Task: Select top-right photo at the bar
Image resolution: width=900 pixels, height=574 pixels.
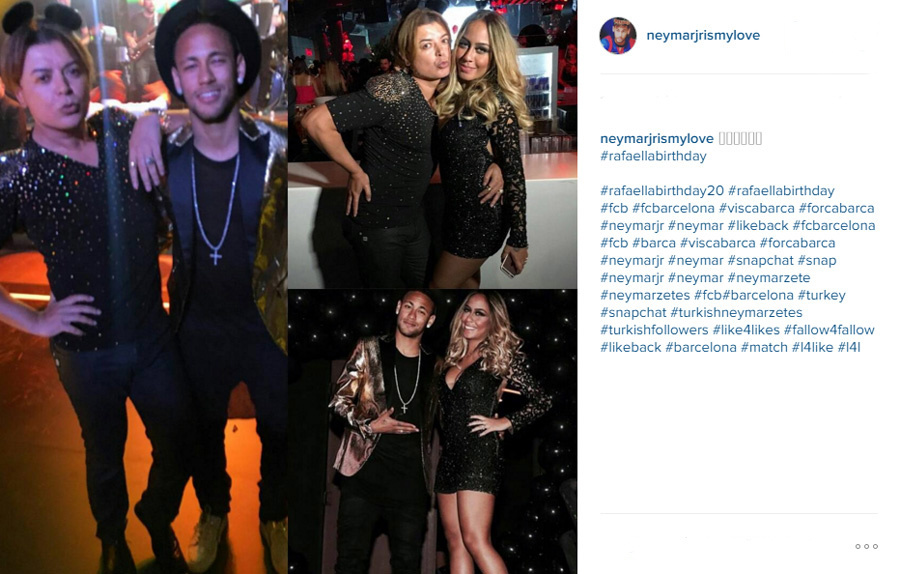Action: pyautogui.click(x=433, y=144)
